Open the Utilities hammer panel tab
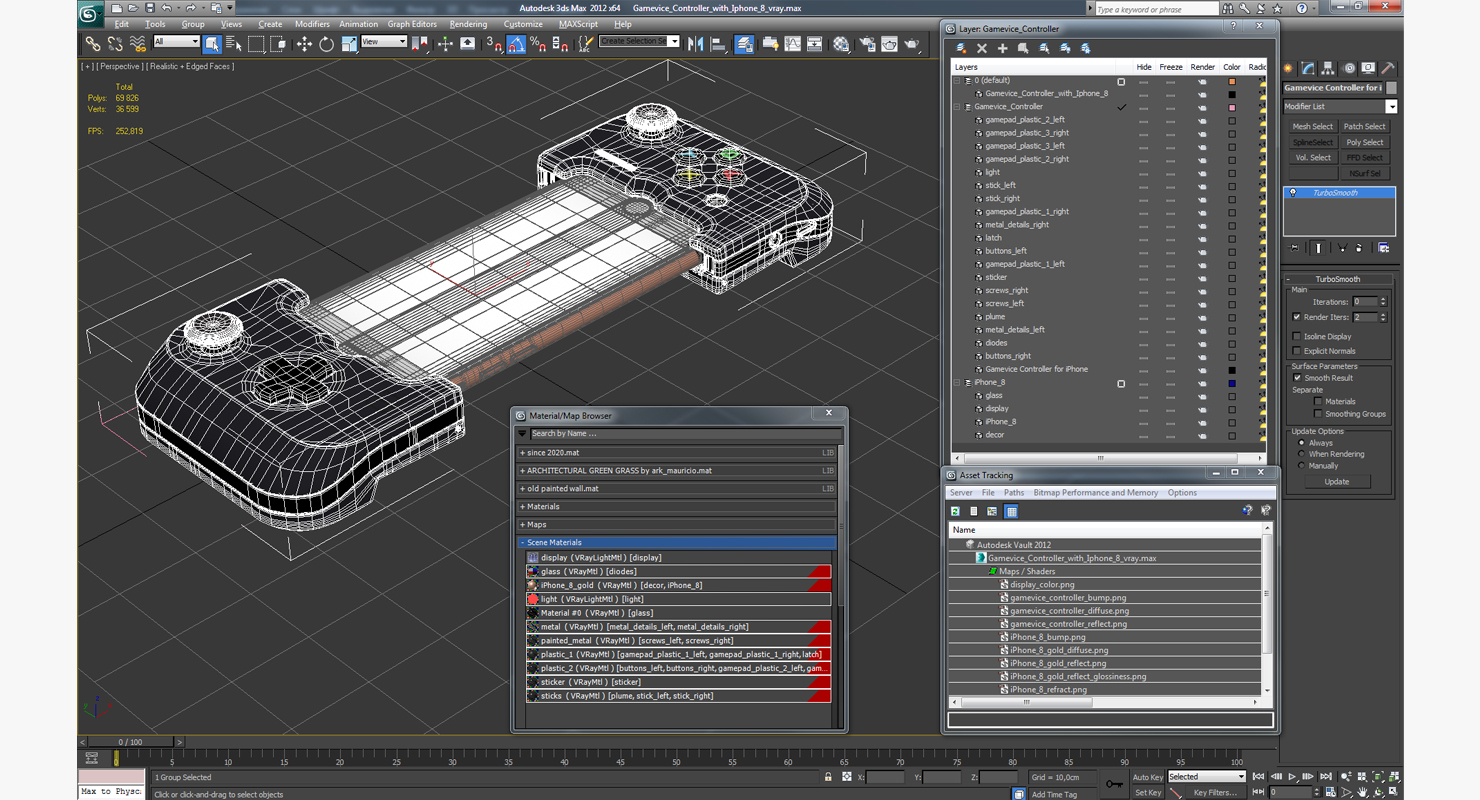Viewport: 1480px width, 800px height. pos(1389,69)
